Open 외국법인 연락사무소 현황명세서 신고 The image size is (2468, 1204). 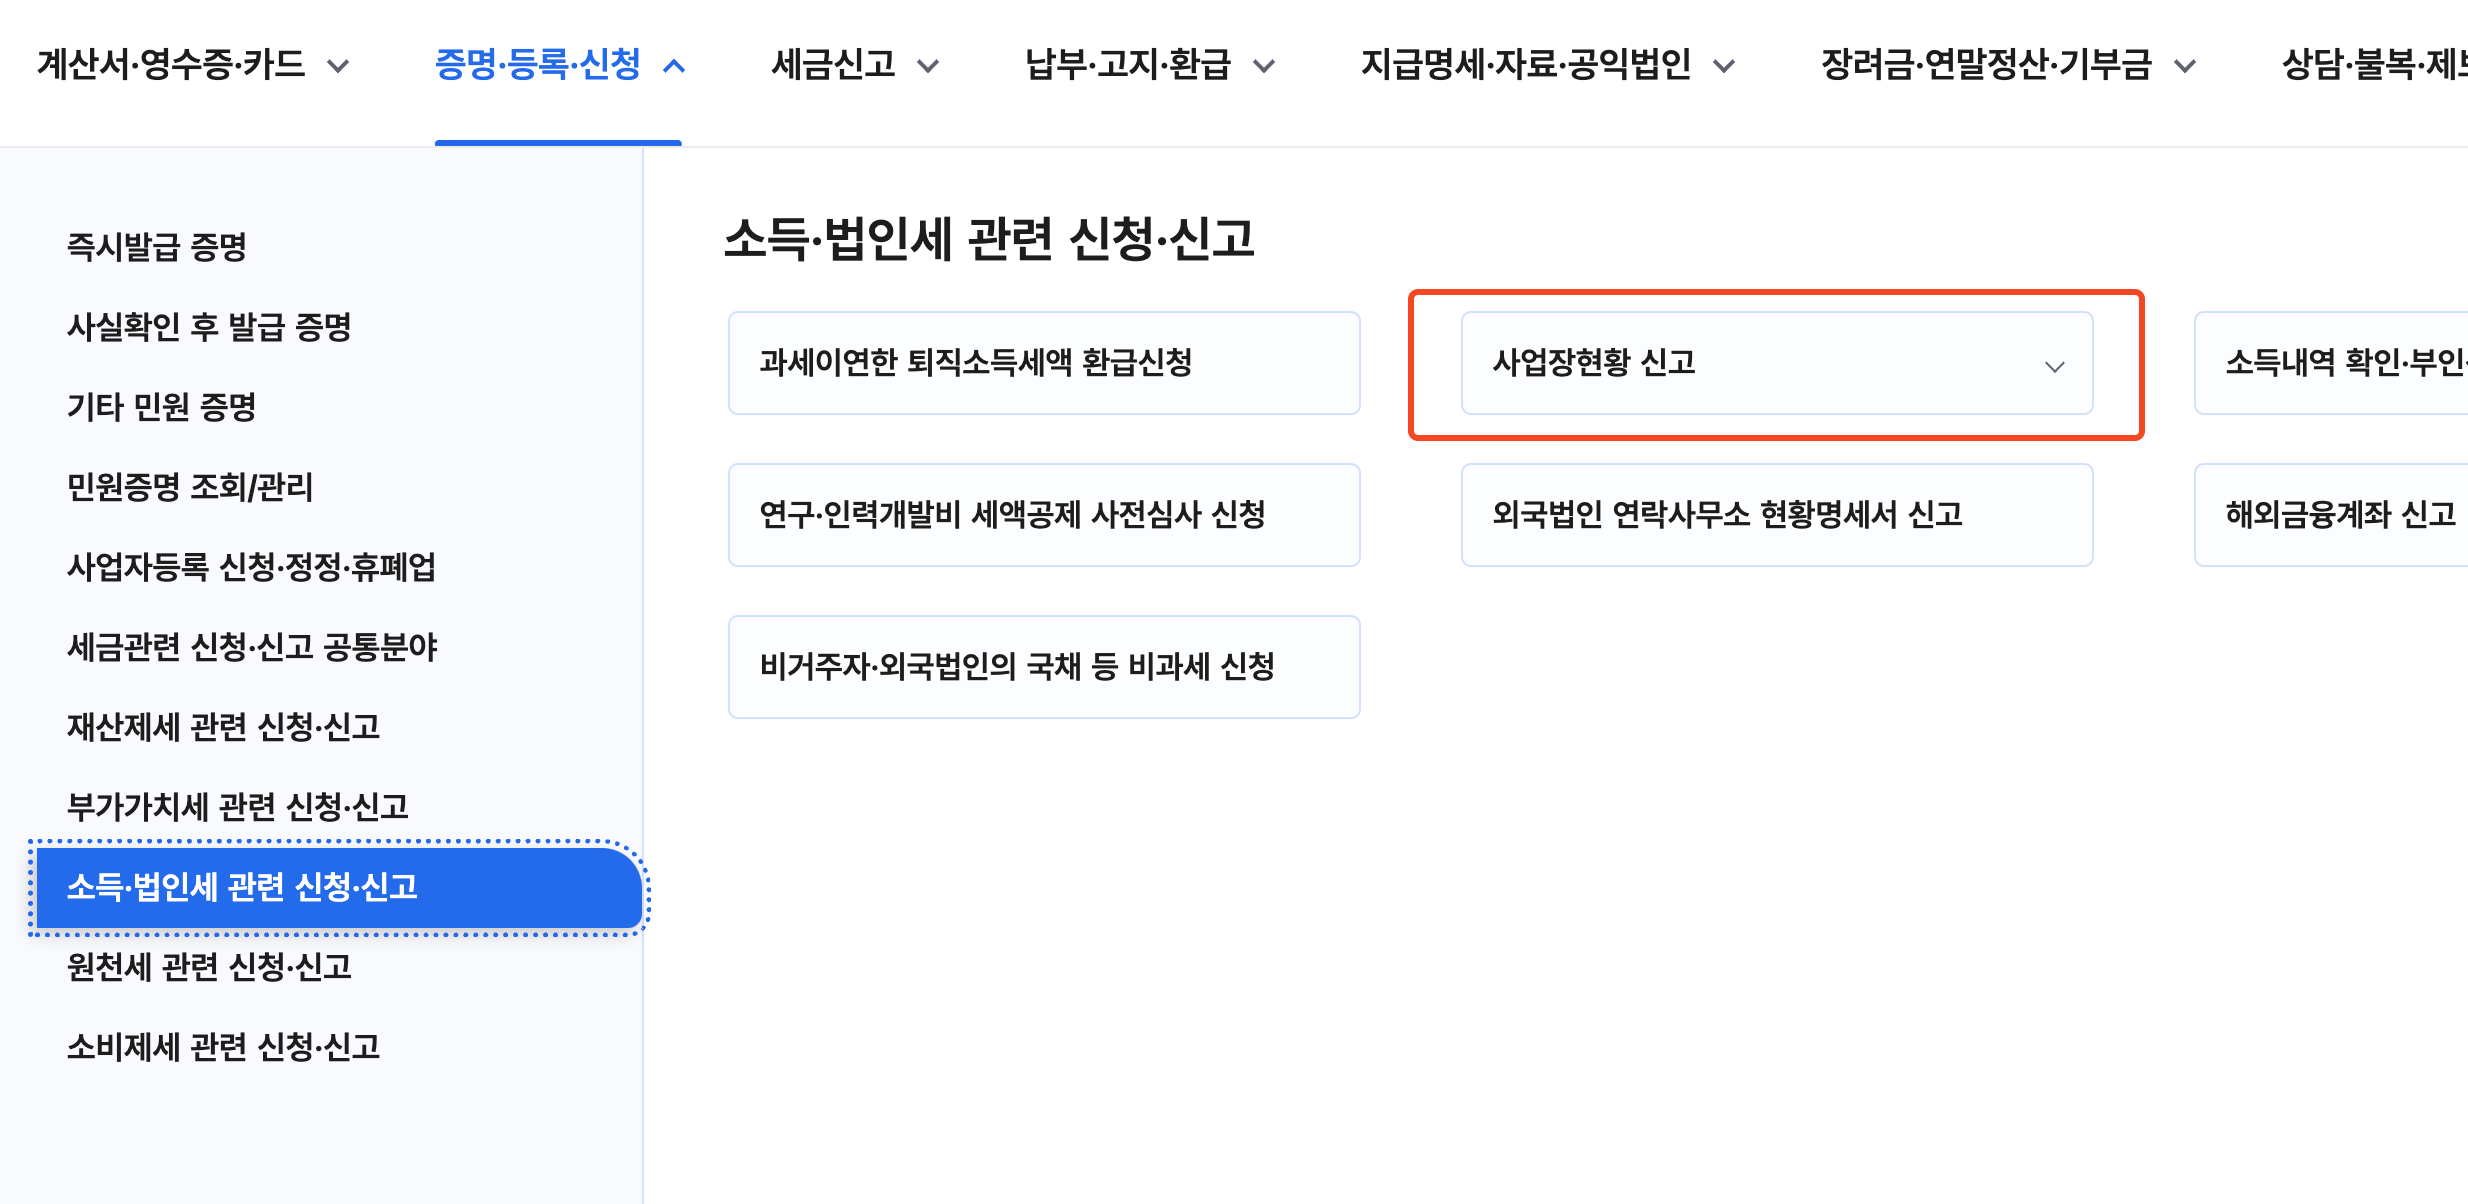[1777, 515]
